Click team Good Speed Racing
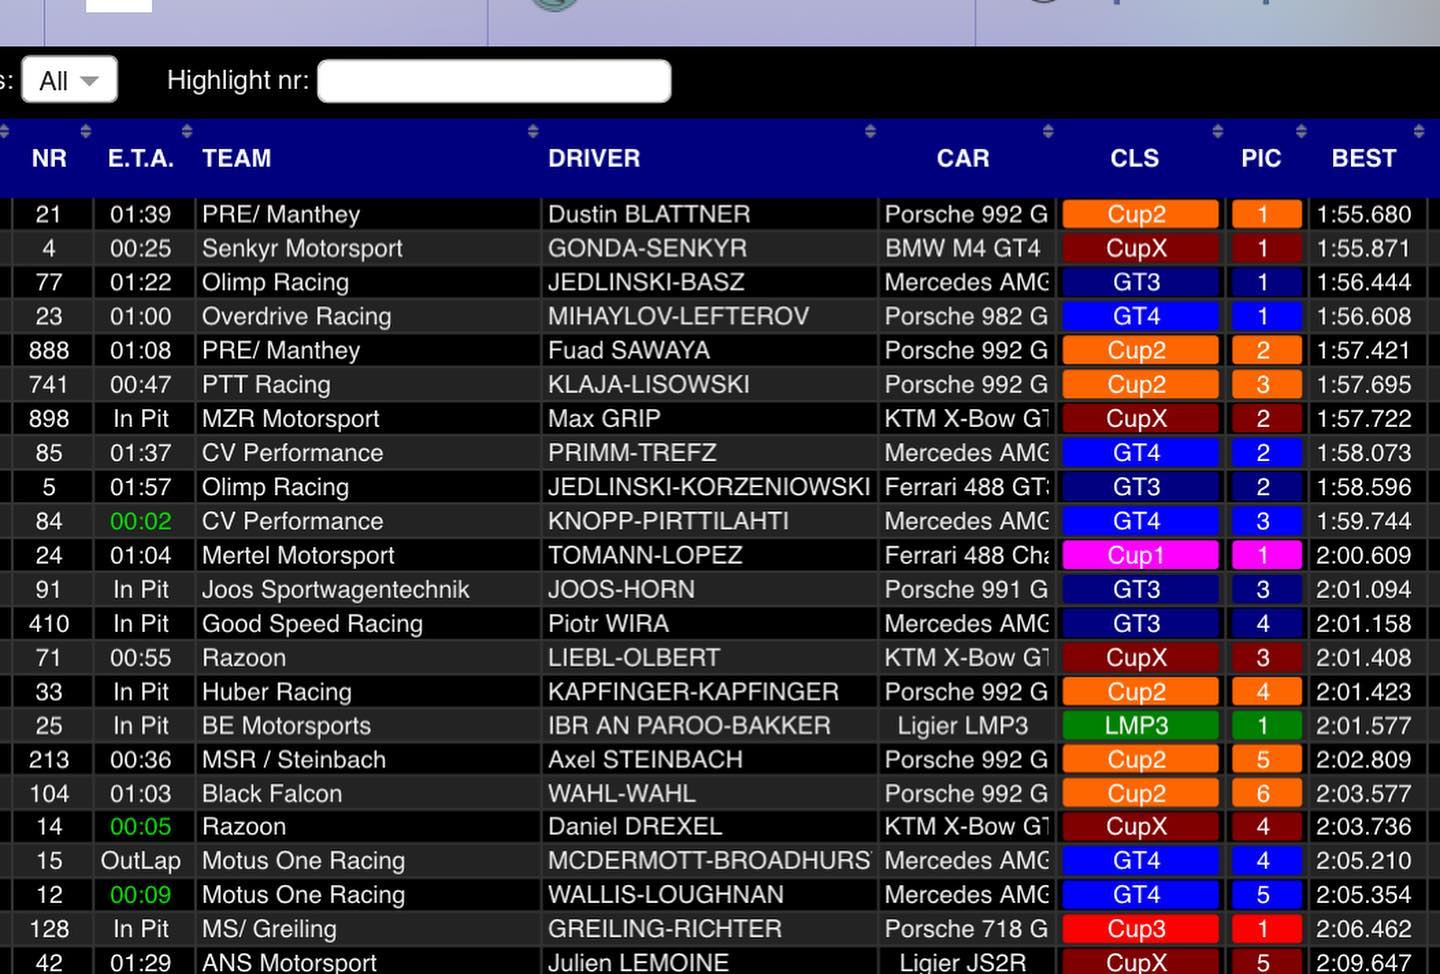Viewport: 1440px width, 974px height. pos(312,623)
